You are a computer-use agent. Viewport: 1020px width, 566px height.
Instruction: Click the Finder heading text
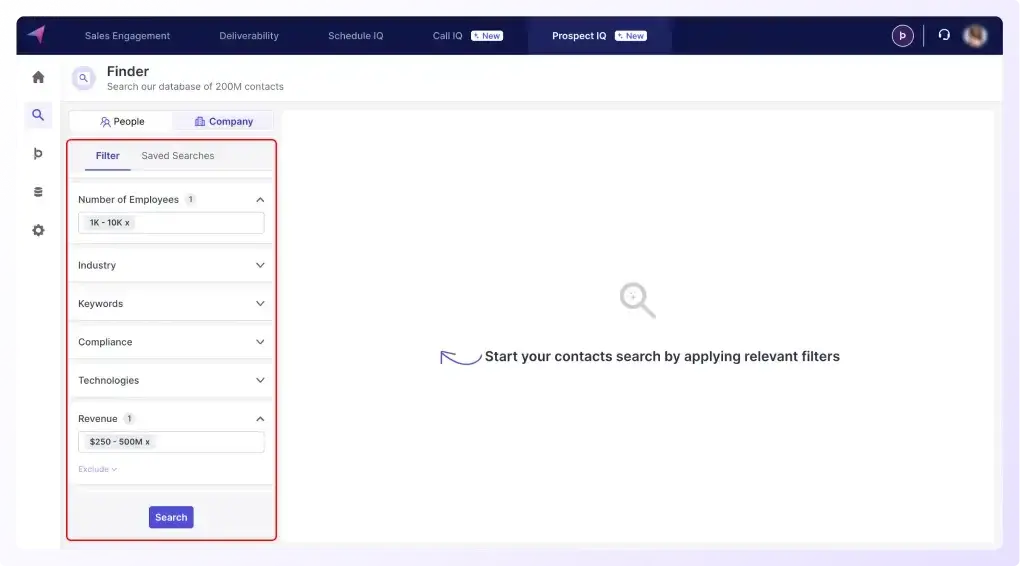128,72
